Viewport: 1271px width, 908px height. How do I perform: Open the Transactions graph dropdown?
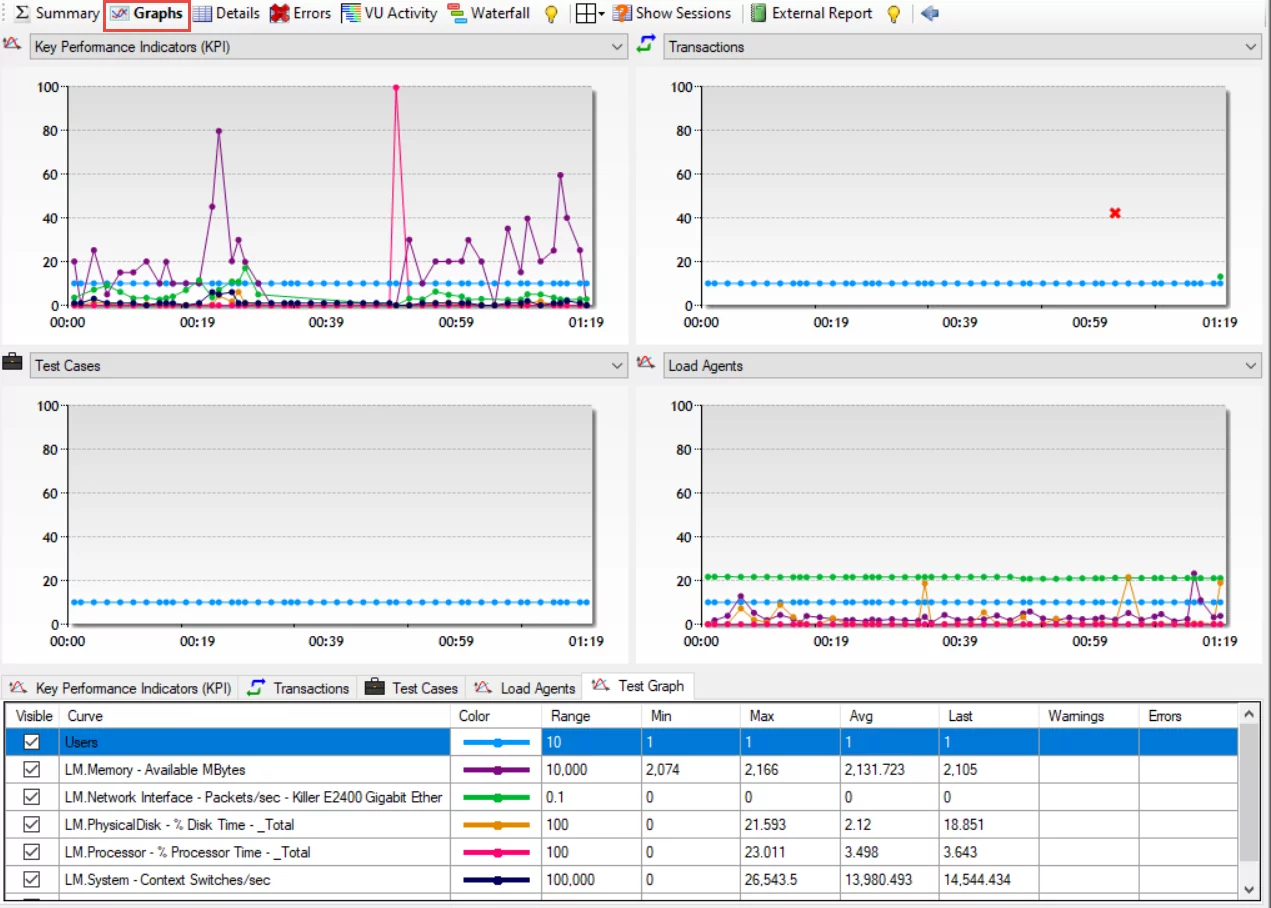(x=961, y=47)
